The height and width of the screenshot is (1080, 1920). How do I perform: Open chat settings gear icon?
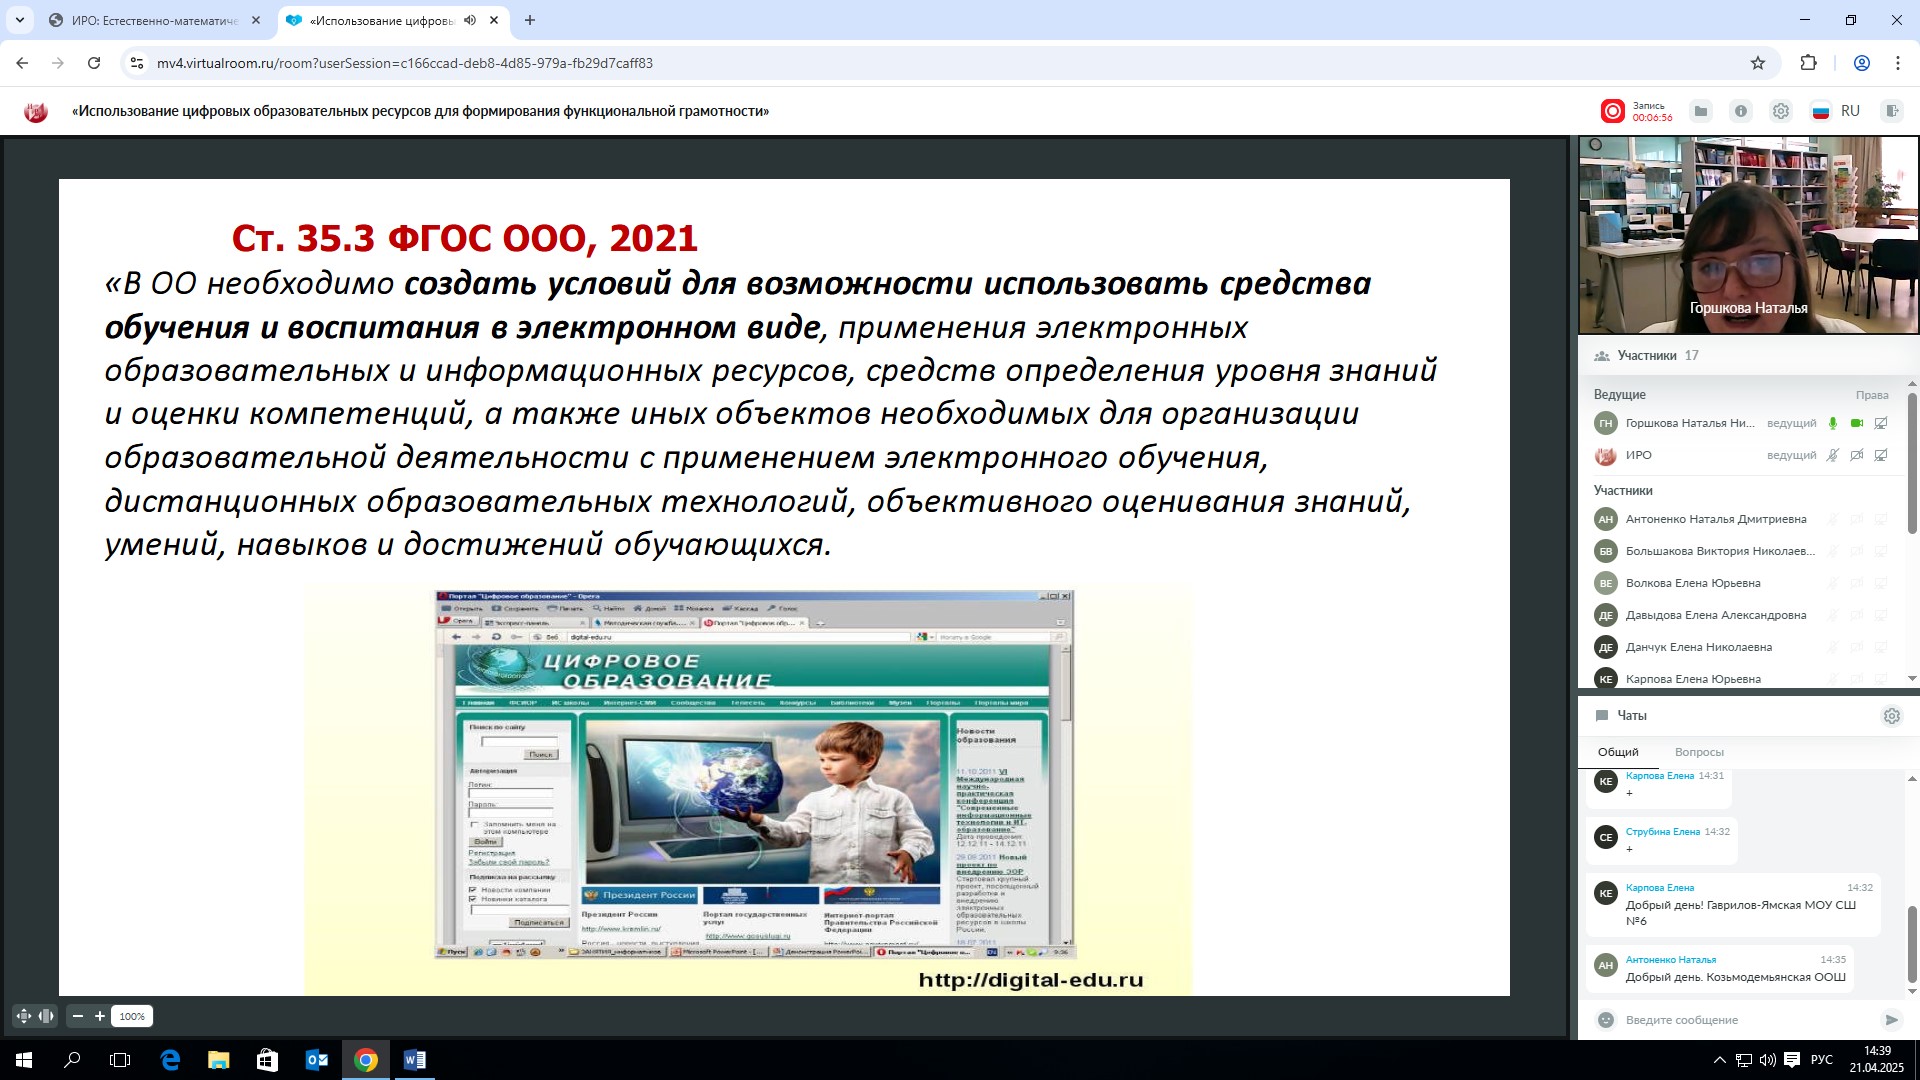tap(1891, 716)
